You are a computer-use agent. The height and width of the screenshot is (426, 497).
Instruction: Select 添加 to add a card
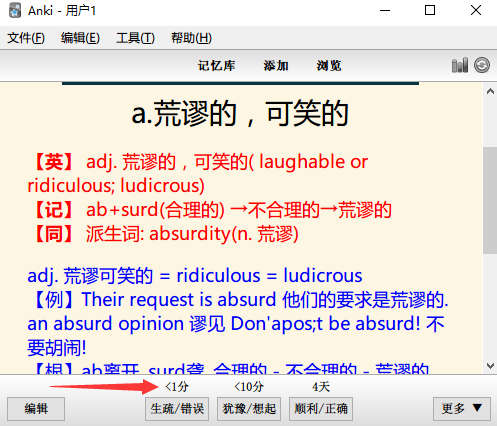pyautogui.click(x=276, y=66)
